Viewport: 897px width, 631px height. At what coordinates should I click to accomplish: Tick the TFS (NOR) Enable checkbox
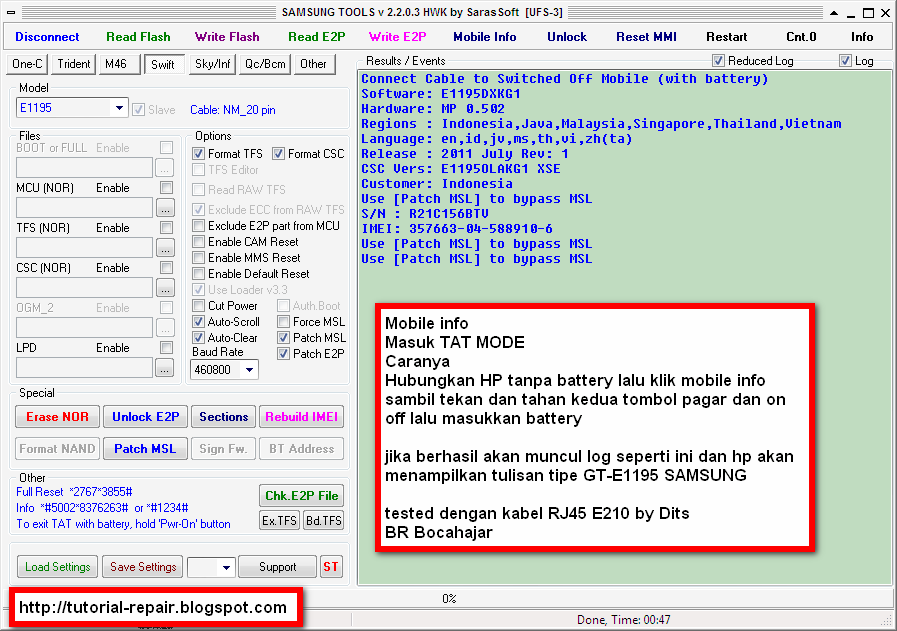166,228
